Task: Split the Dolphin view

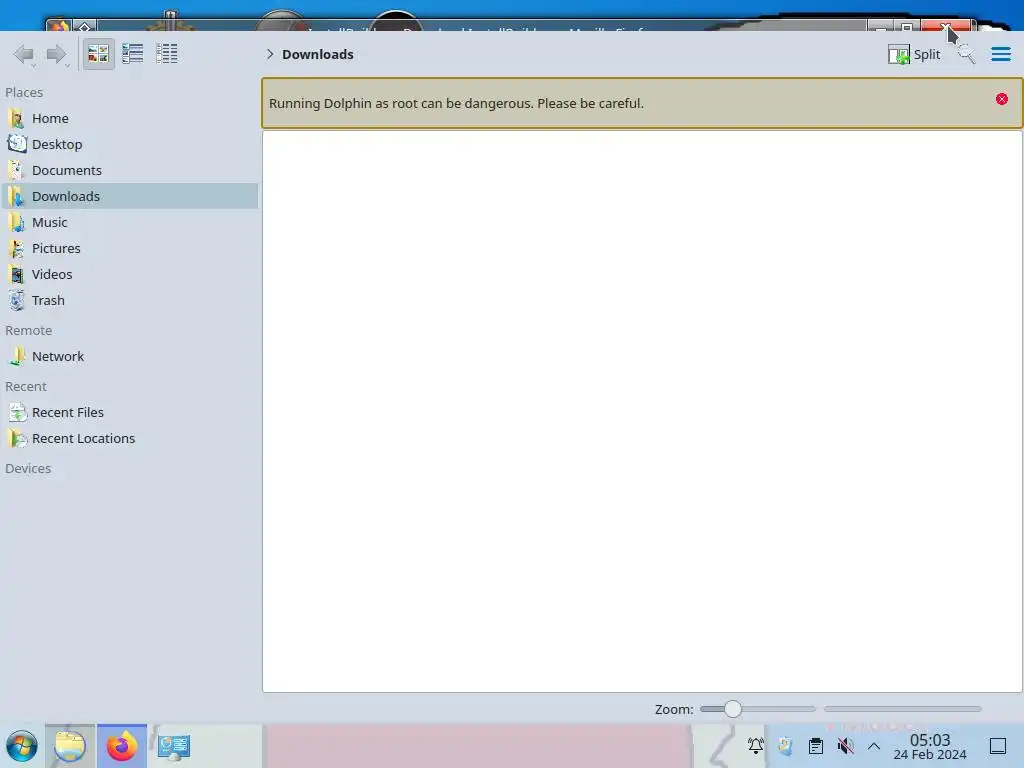Action: click(x=914, y=54)
